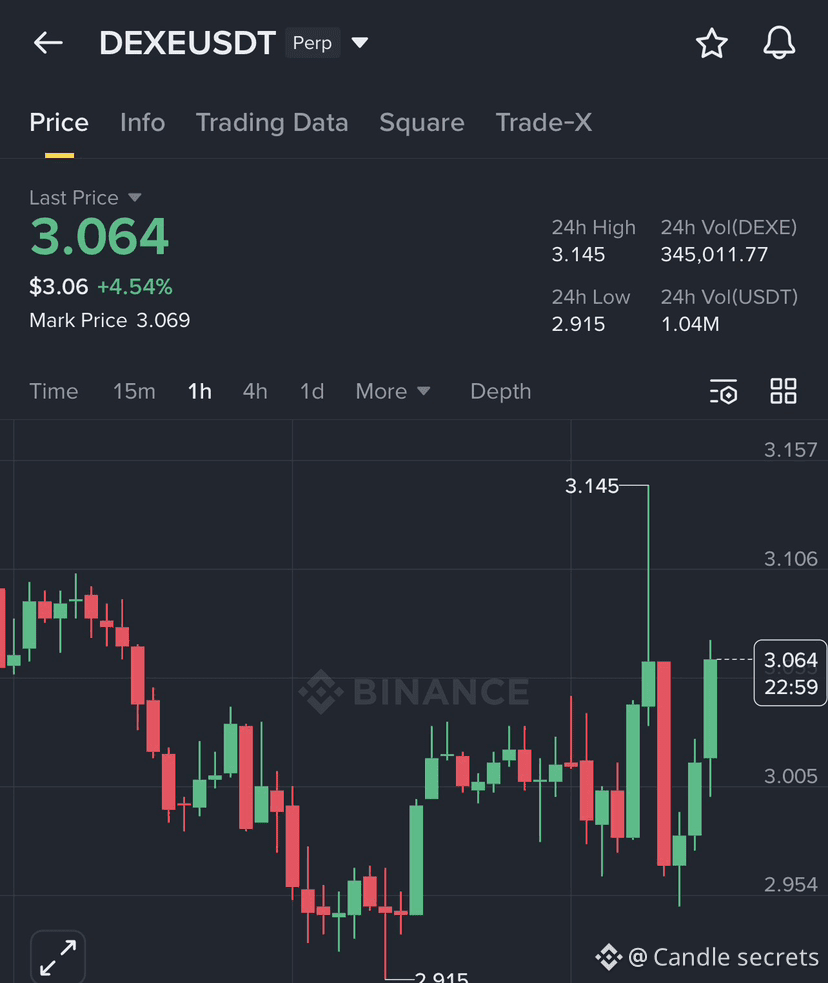
Task: Tap the +4.54% change value
Action: (135, 286)
